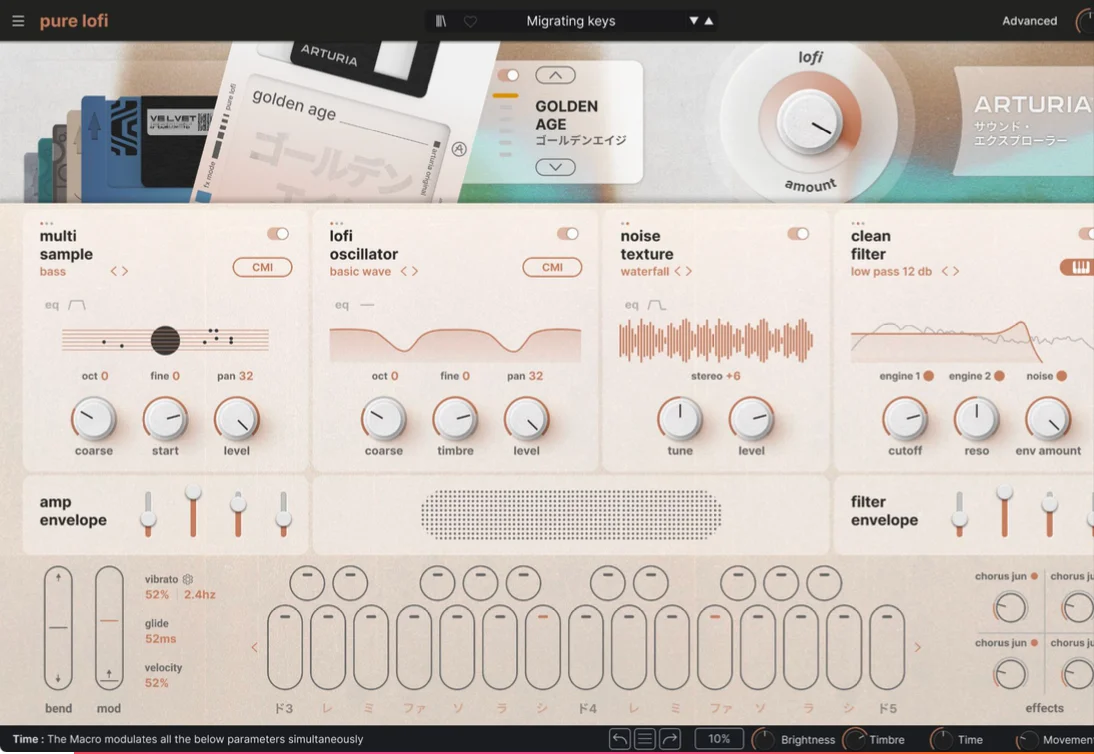Disable the lofi oscillator engine switch
This screenshot has width=1094, height=754.
(x=568, y=234)
